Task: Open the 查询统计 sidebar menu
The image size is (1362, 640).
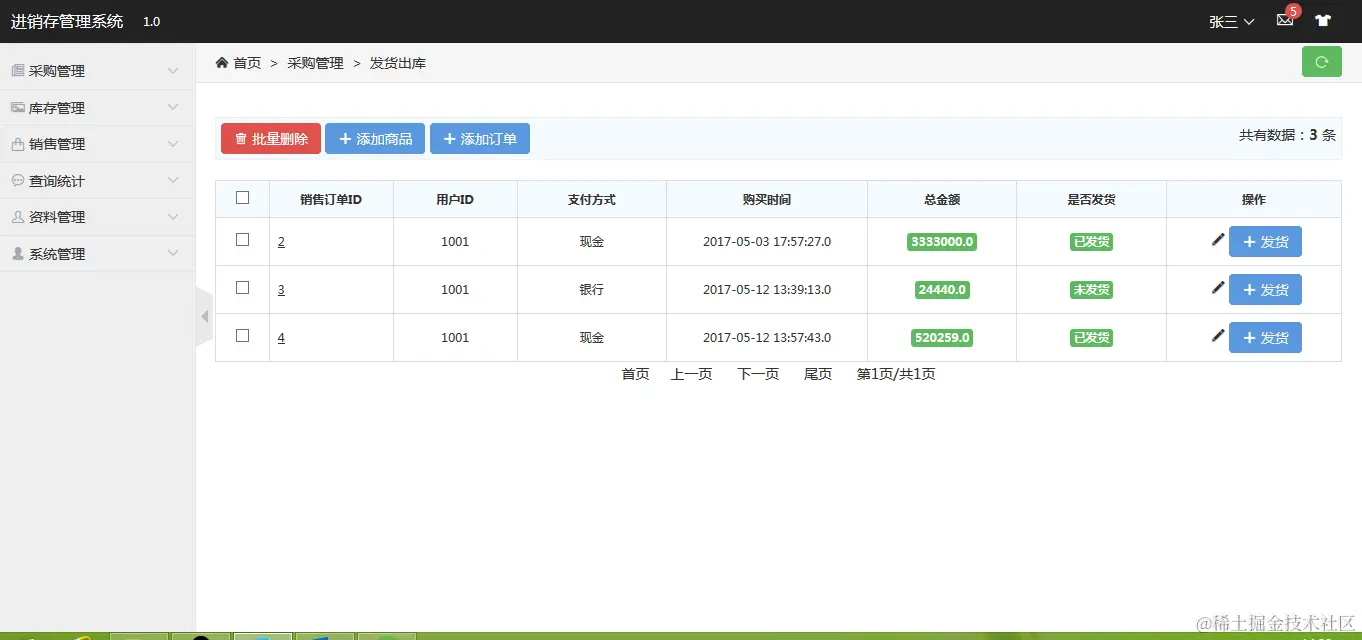Action: click(97, 181)
